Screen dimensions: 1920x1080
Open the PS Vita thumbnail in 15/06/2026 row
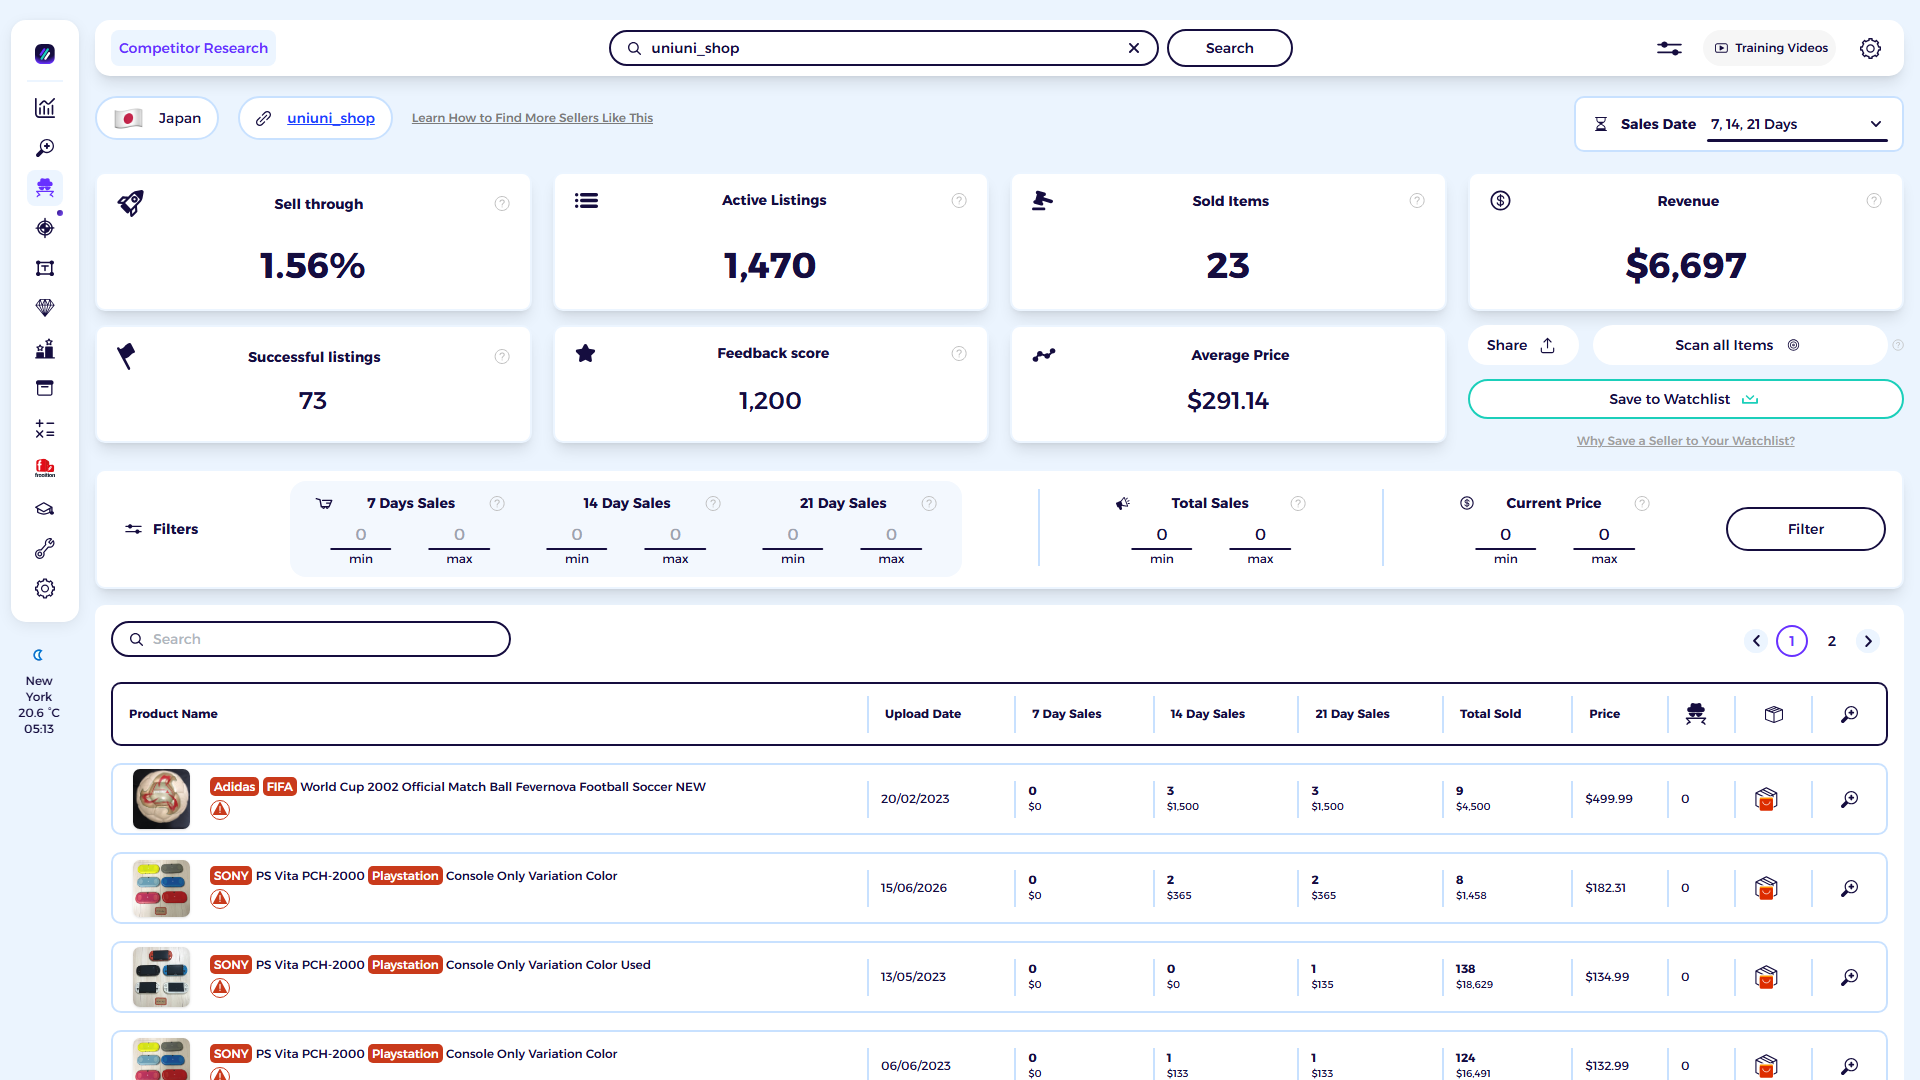[x=161, y=888]
